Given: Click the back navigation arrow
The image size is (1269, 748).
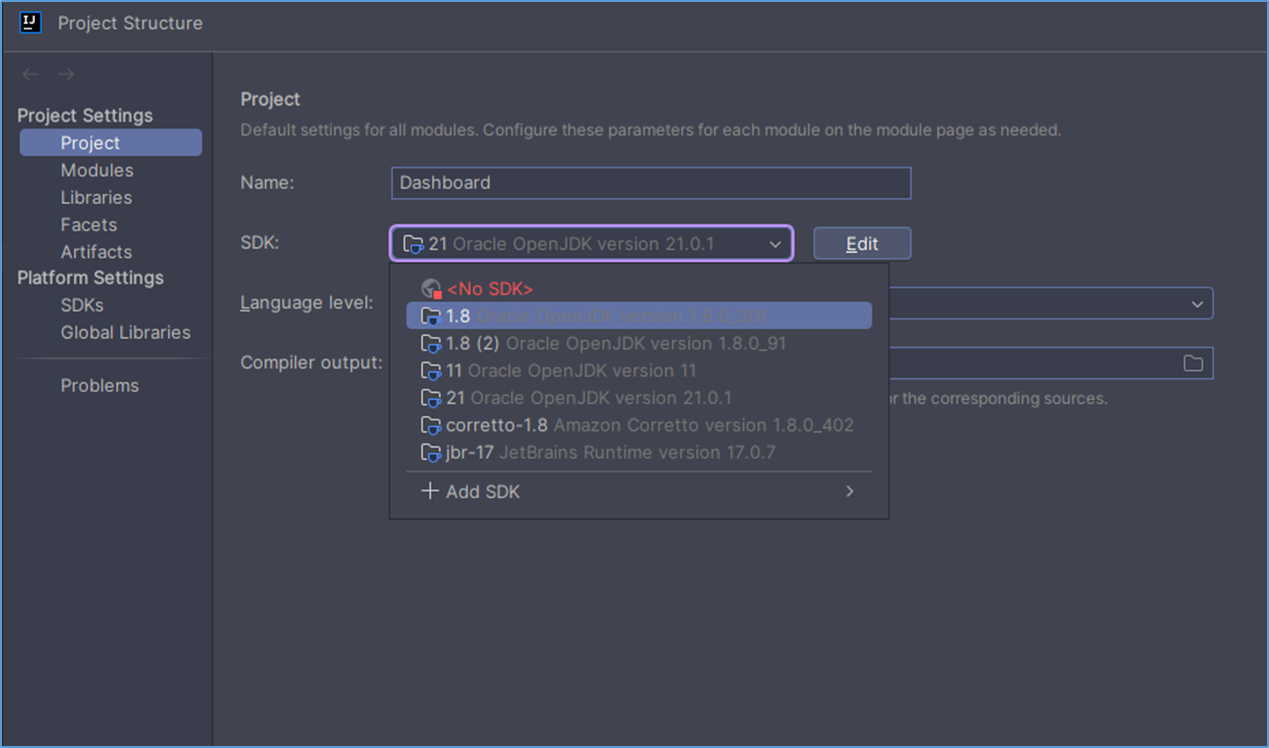Looking at the screenshot, I should pyautogui.click(x=31, y=75).
